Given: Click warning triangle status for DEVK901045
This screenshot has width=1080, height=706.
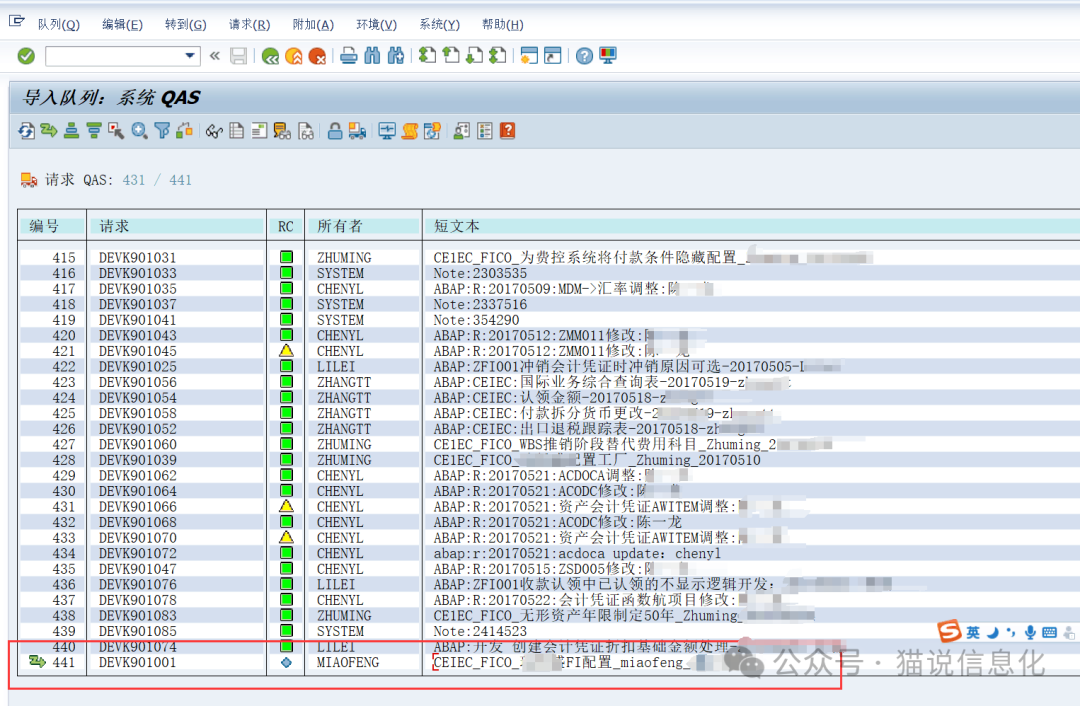Looking at the screenshot, I should [x=286, y=351].
